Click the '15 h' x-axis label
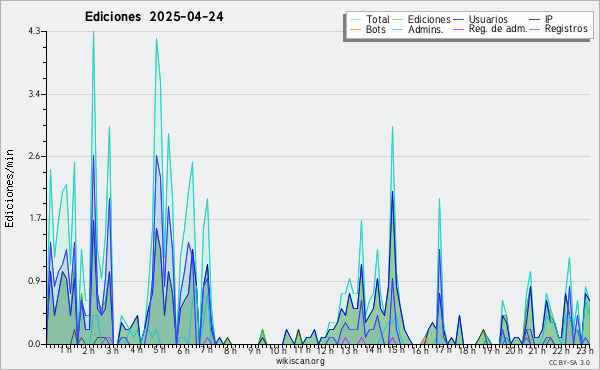Viewport: 600px width, 370px height. click(396, 350)
